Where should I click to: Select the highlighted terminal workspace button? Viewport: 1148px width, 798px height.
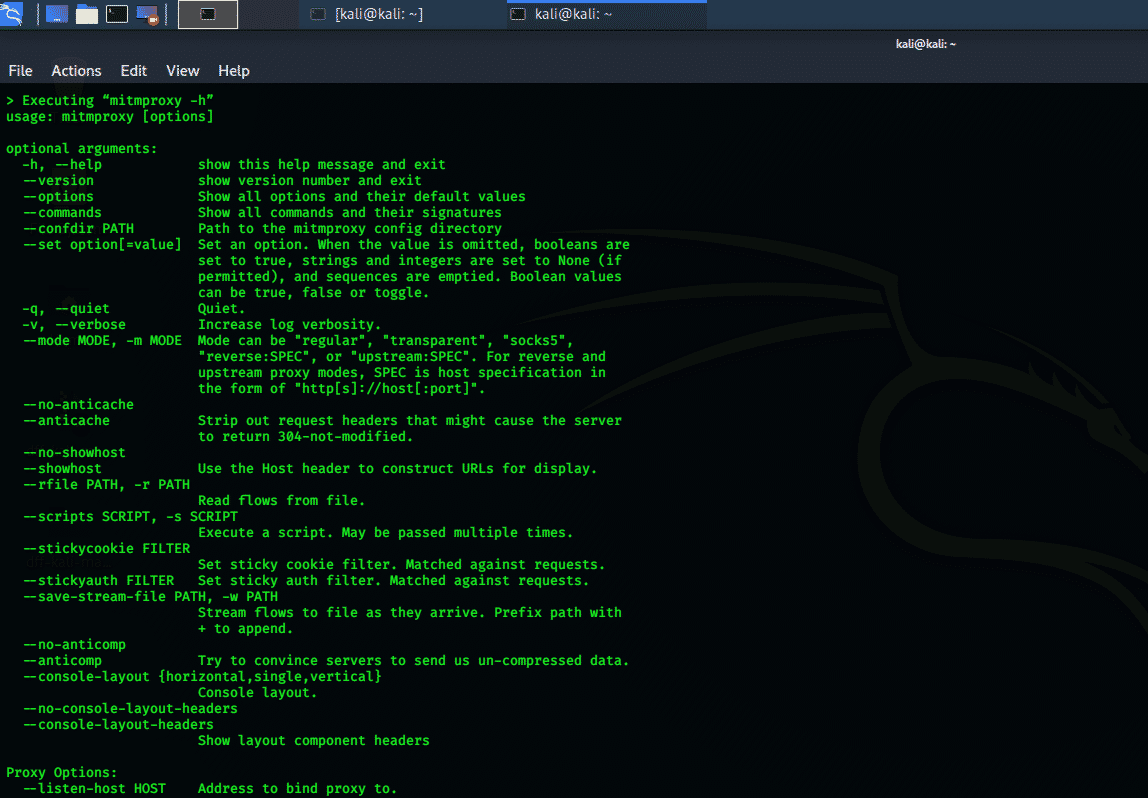(x=208, y=14)
